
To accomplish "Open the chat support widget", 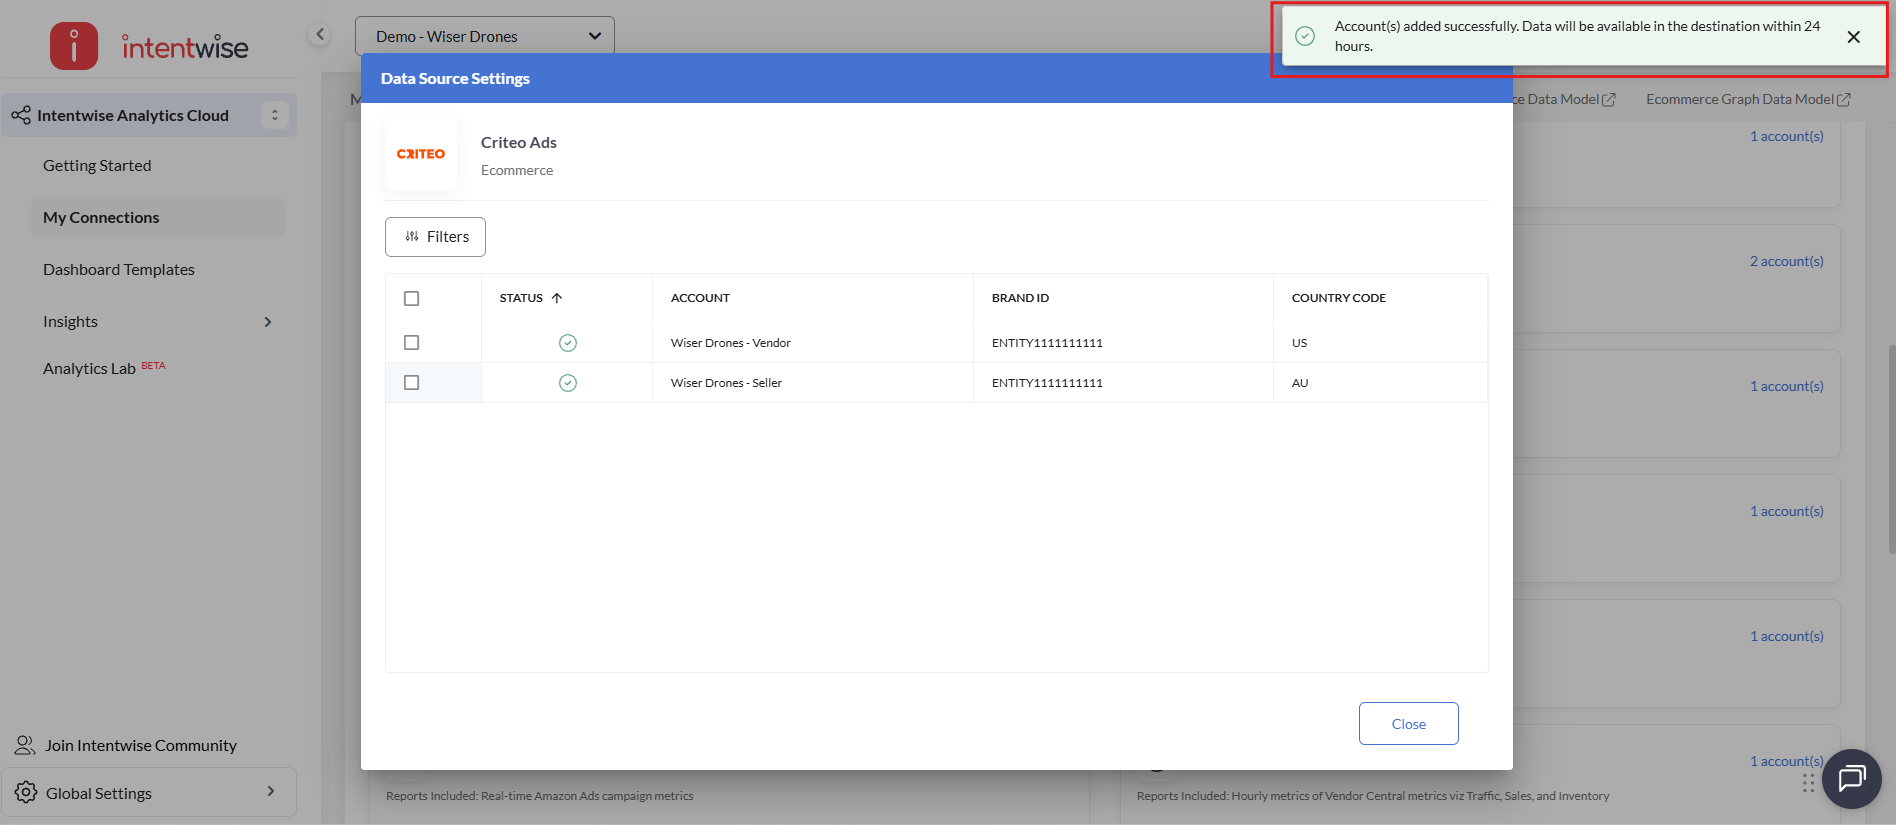I will point(1851,778).
